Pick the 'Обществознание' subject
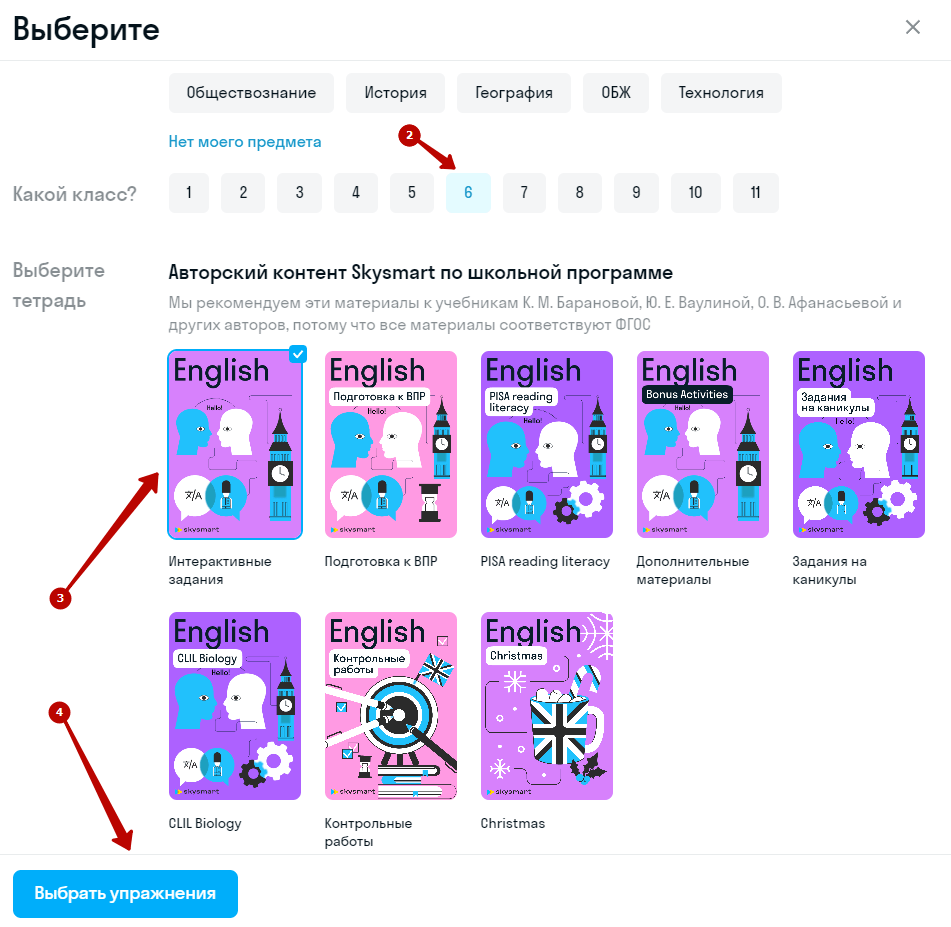This screenshot has width=951, height=927. 251,93
